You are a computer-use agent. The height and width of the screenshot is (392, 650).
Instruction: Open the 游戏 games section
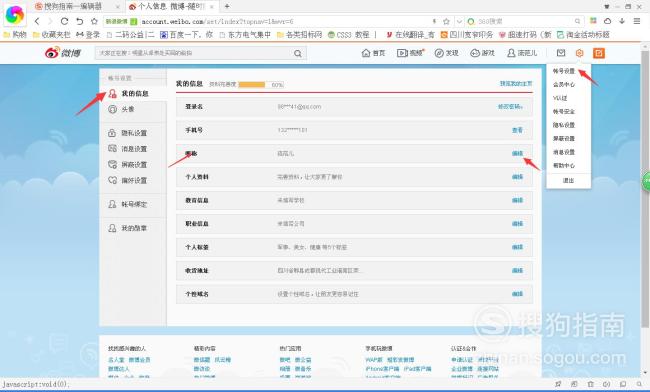point(483,53)
